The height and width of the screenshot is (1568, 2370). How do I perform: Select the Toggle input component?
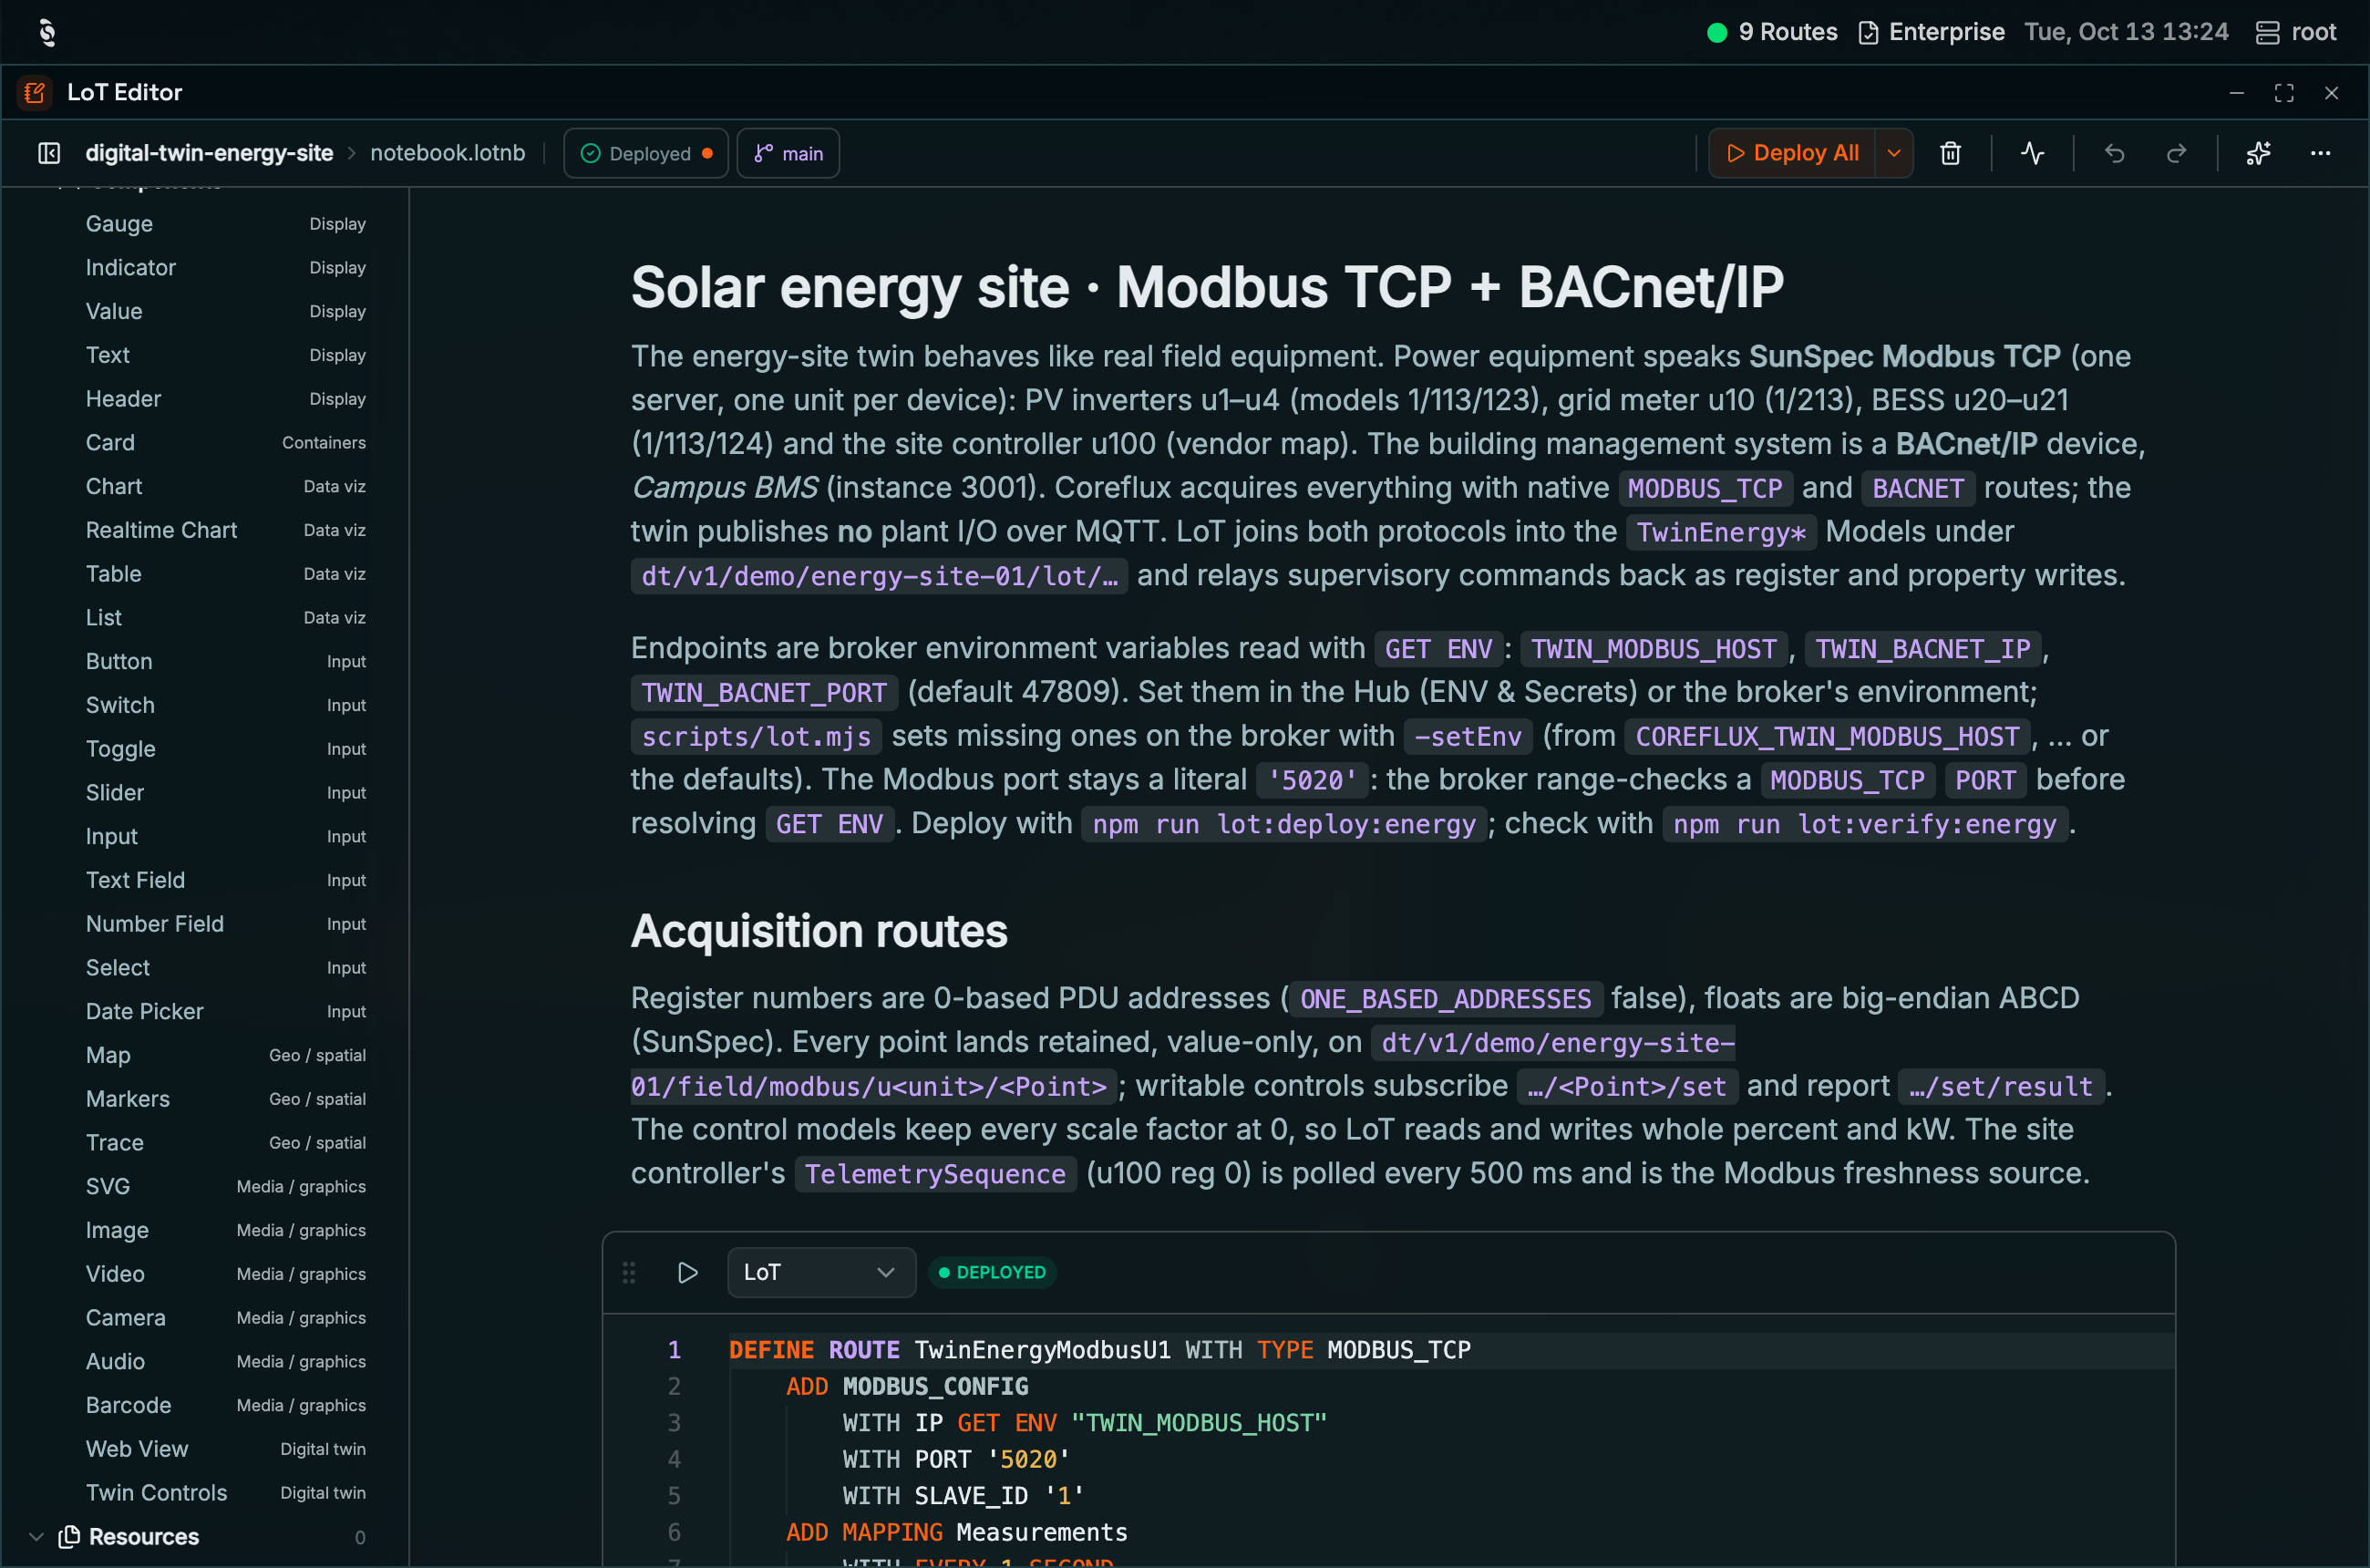tap(225, 749)
